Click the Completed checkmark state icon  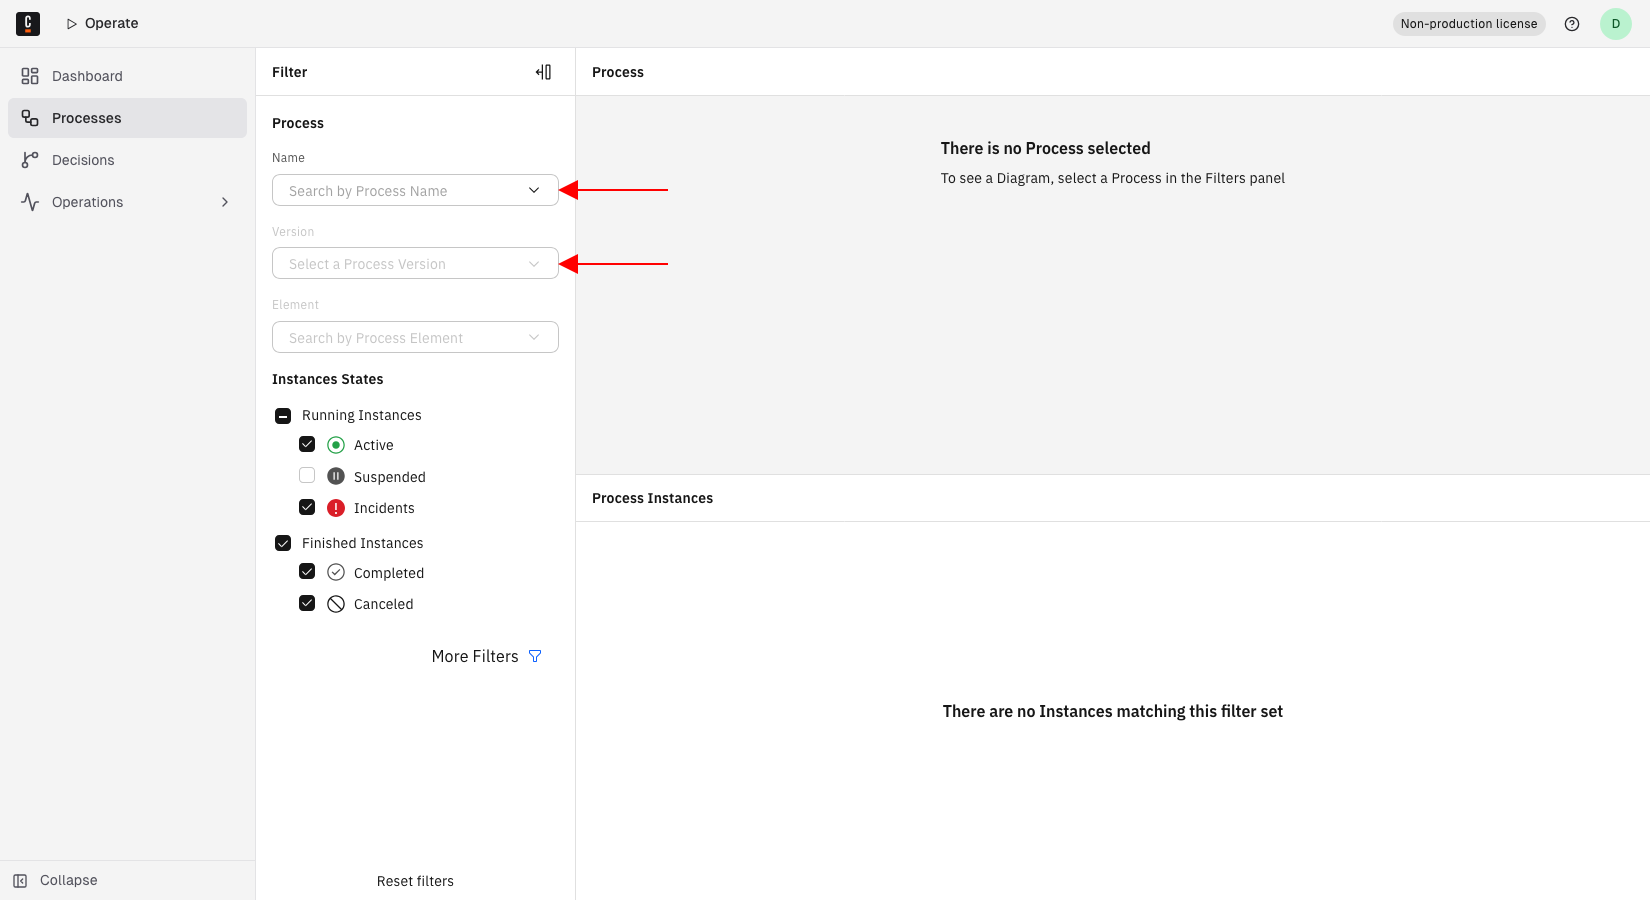(336, 572)
